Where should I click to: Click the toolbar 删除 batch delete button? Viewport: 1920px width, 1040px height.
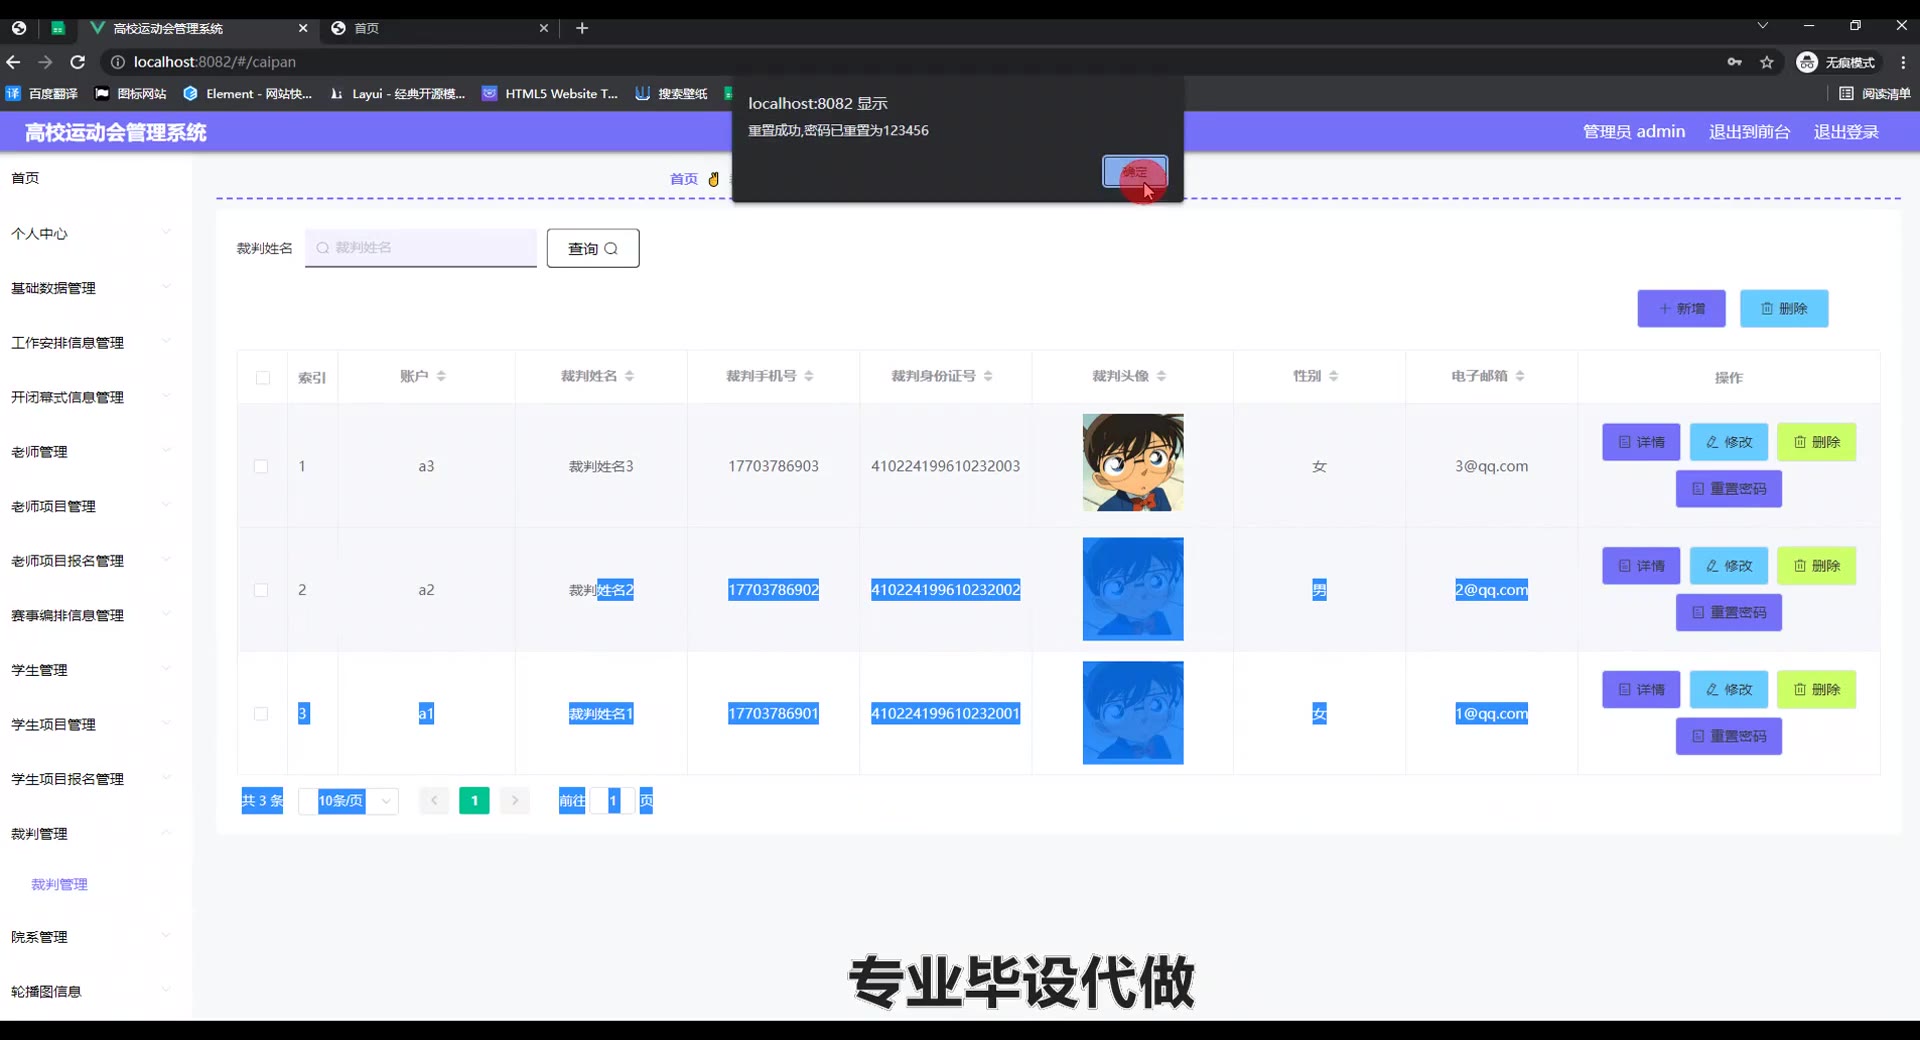point(1784,309)
